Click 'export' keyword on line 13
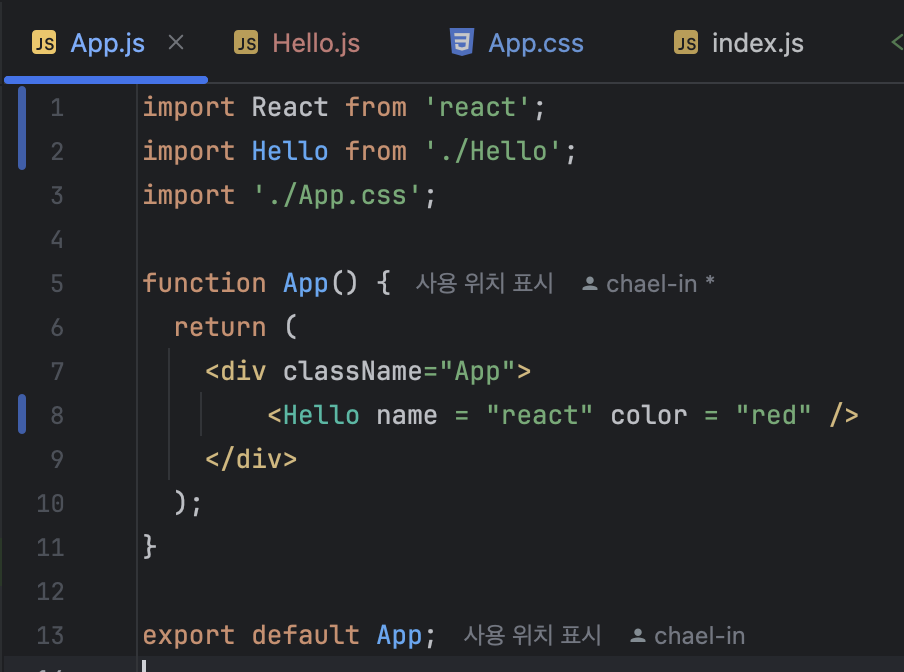 coord(189,635)
